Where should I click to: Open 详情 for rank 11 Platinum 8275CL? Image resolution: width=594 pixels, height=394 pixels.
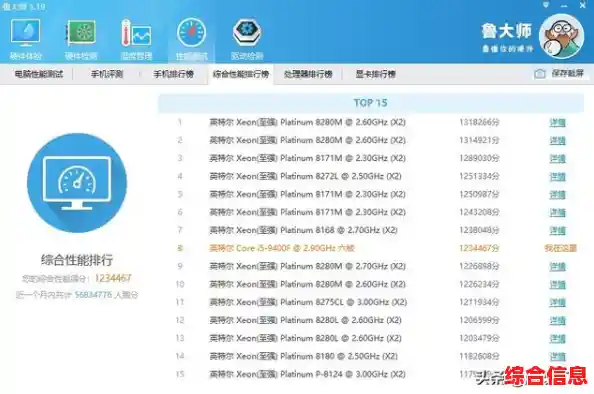tap(557, 302)
